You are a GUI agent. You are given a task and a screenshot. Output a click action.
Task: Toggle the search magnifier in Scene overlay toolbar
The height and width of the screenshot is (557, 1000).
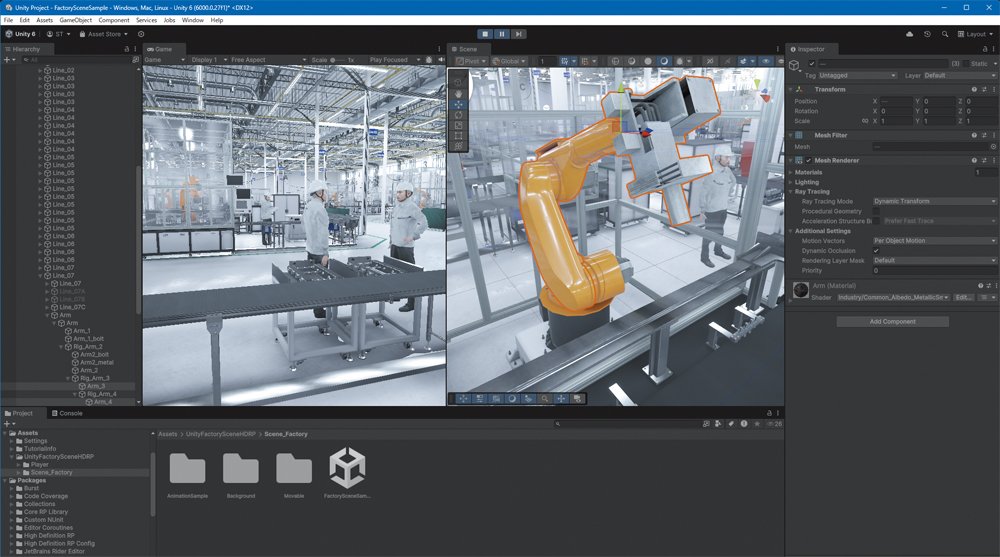(545, 399)
